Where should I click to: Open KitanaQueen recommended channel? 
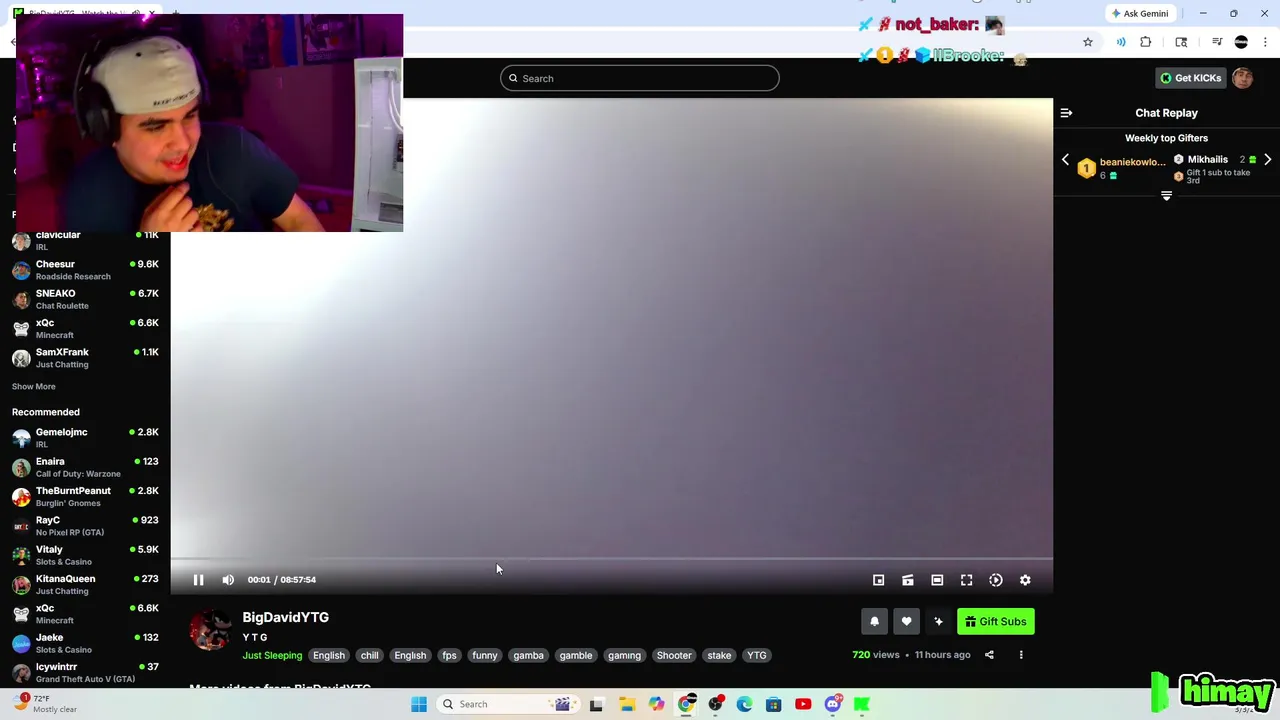(x=85, y=584)
